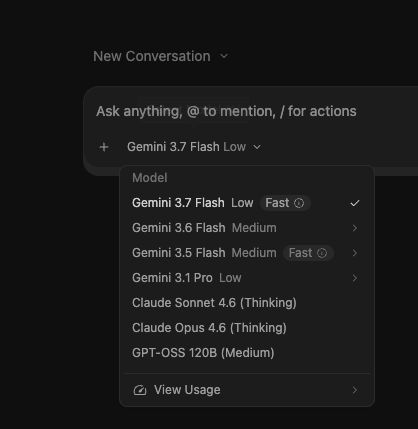Select Gemini 3.7 Flash Low model

(247, 203)
